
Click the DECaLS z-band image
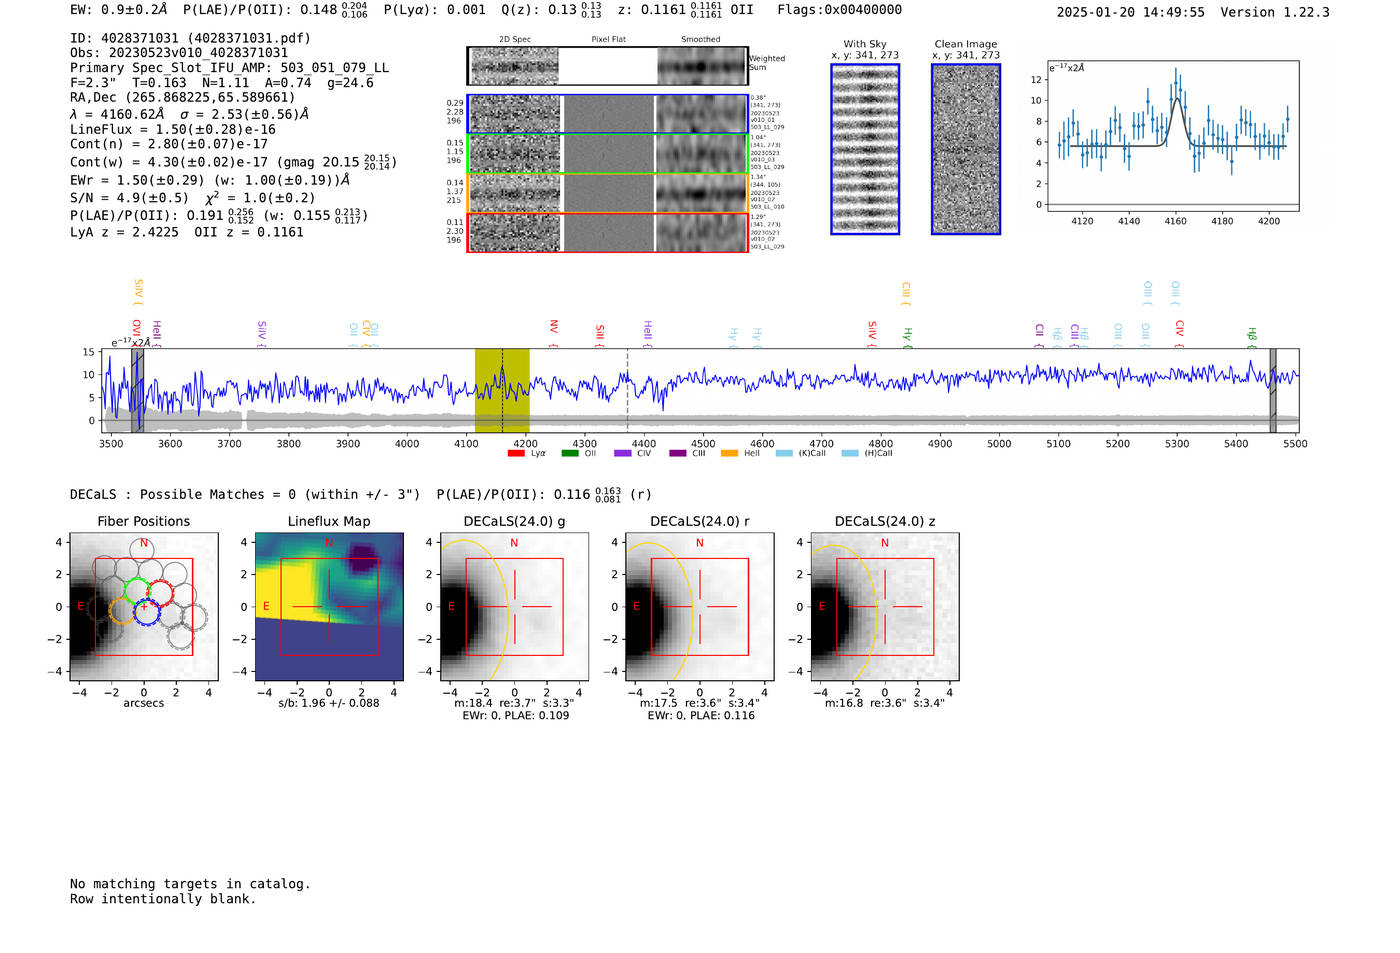(884, 607)
